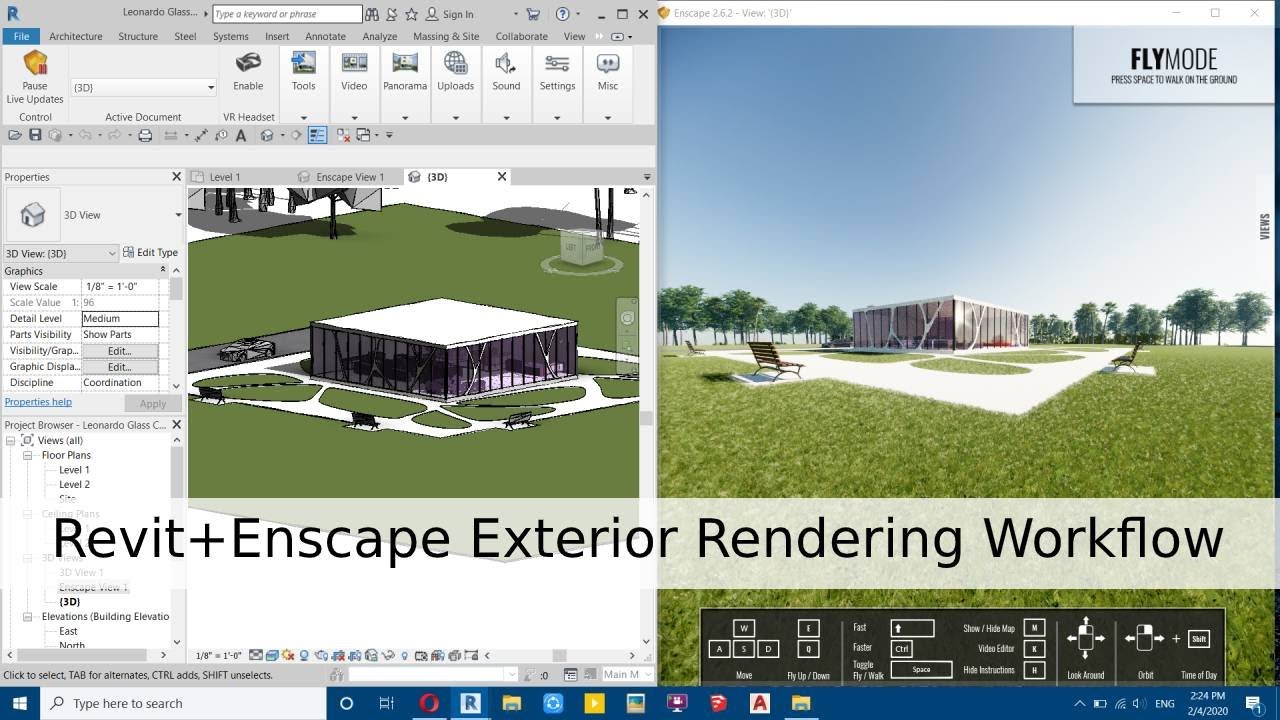Click the Detail Level Medium field
The height and width of the screenshot is (720, 1280).
[120, 319]
